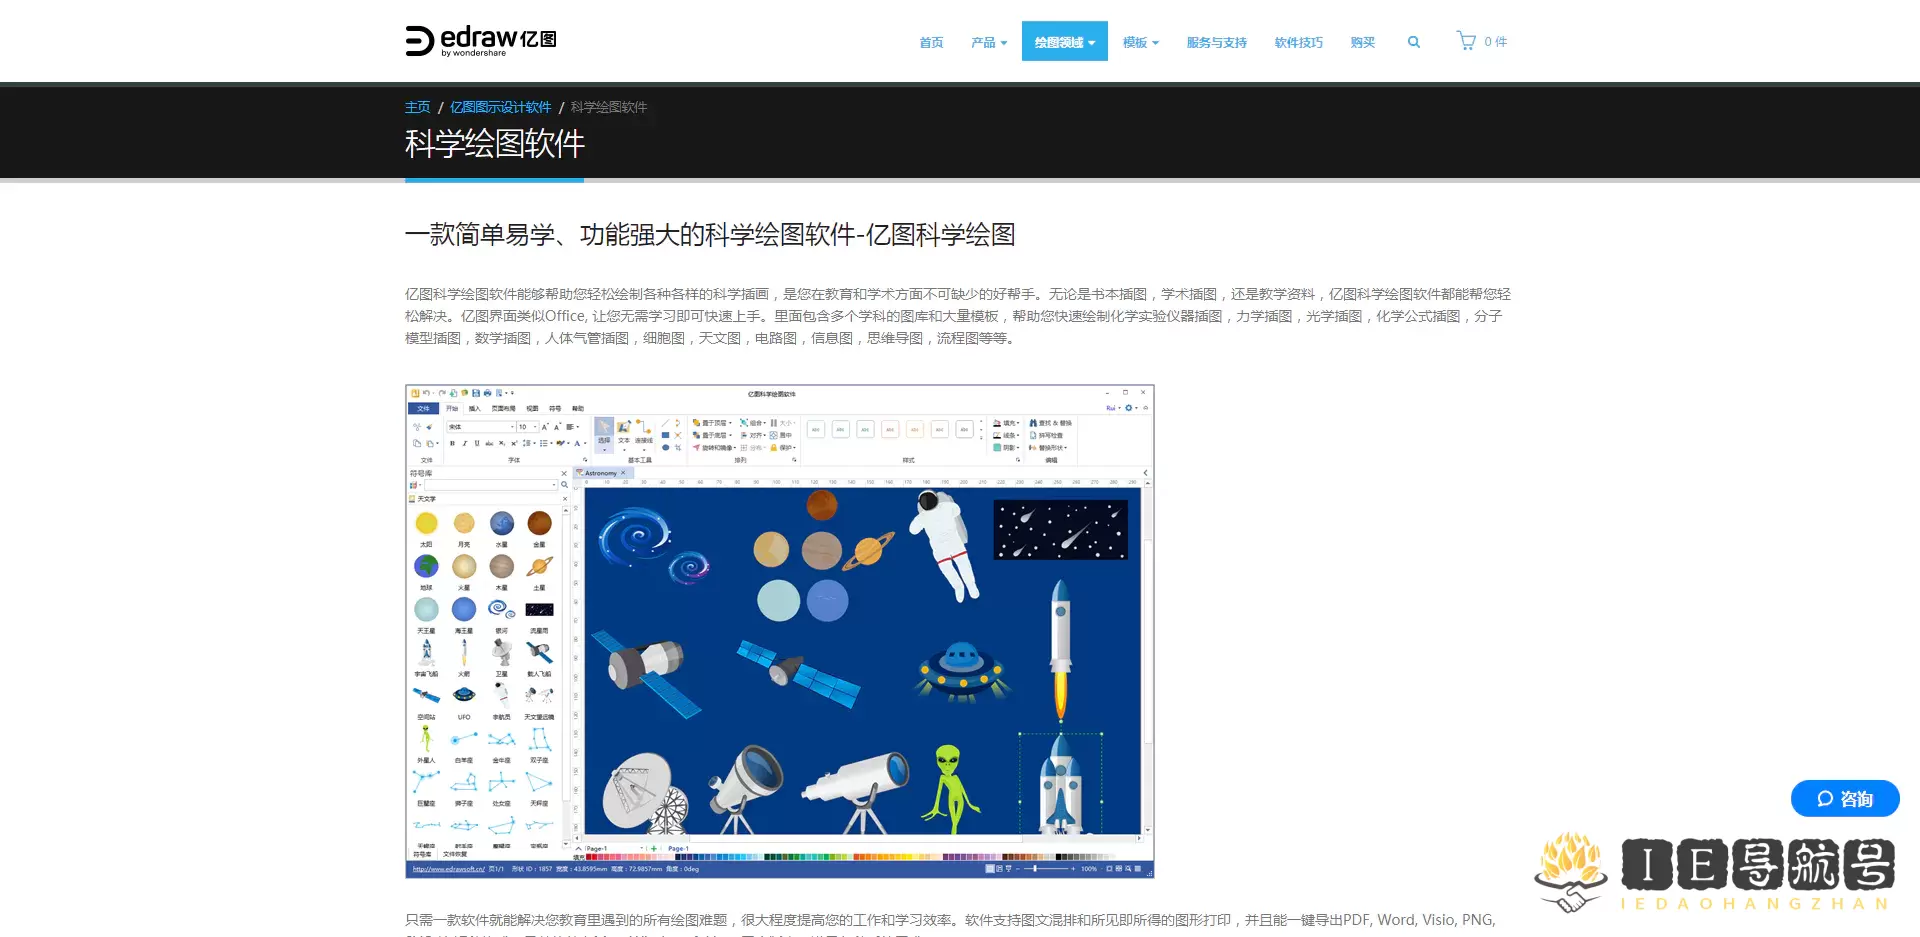Adjust the zoom slider in the status bar
Viewport: 1920px width, 937px height.
coord(1045,869)
